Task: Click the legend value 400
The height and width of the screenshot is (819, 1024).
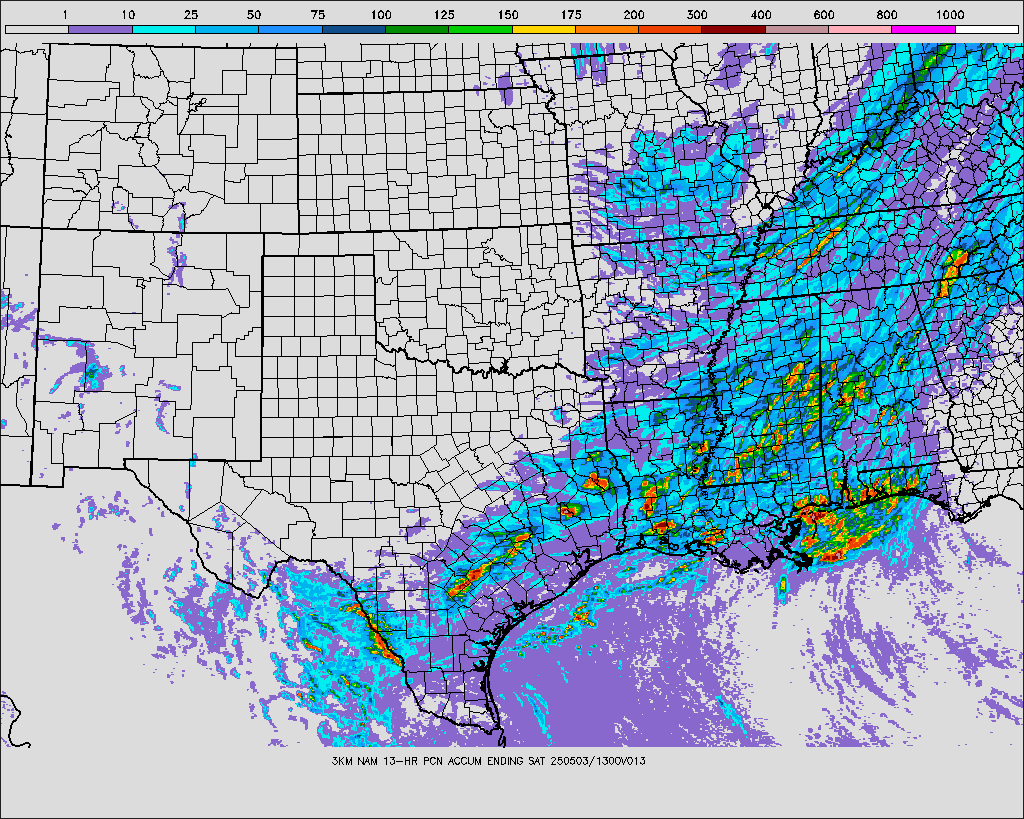Action: coord(761,15)
